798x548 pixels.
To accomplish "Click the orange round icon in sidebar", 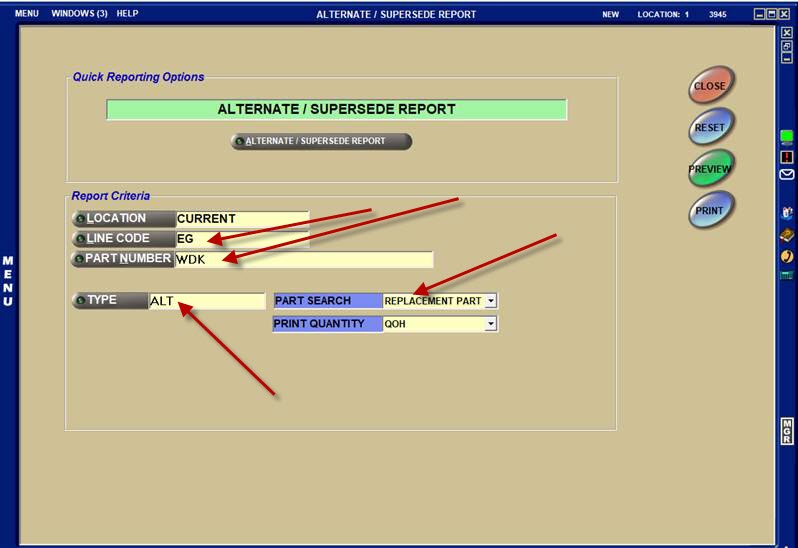I will pyautogui.click(x=787, y=256).
